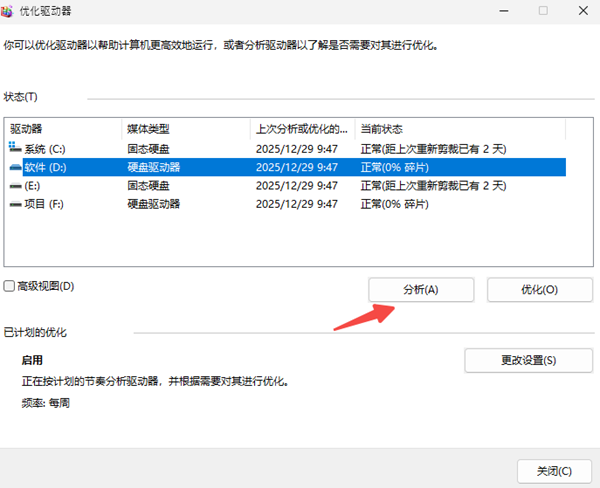Click the 软件 (D:) last-optimized date cell
Screen dimensions: 600x488
[x=296, y=167]
